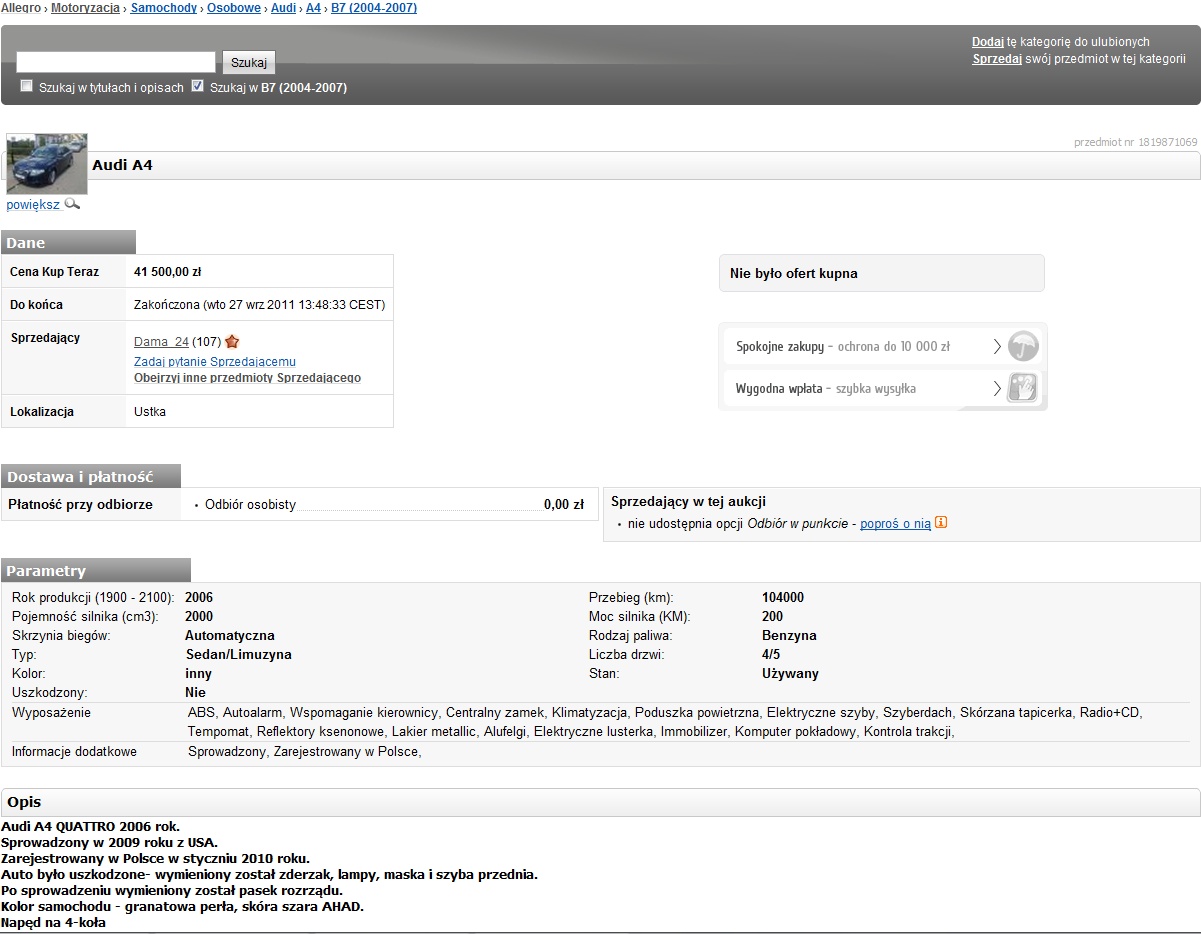1201x934 pixels.
Task: Open Samochody breadcrumb link
Action: tap(164, 8)
